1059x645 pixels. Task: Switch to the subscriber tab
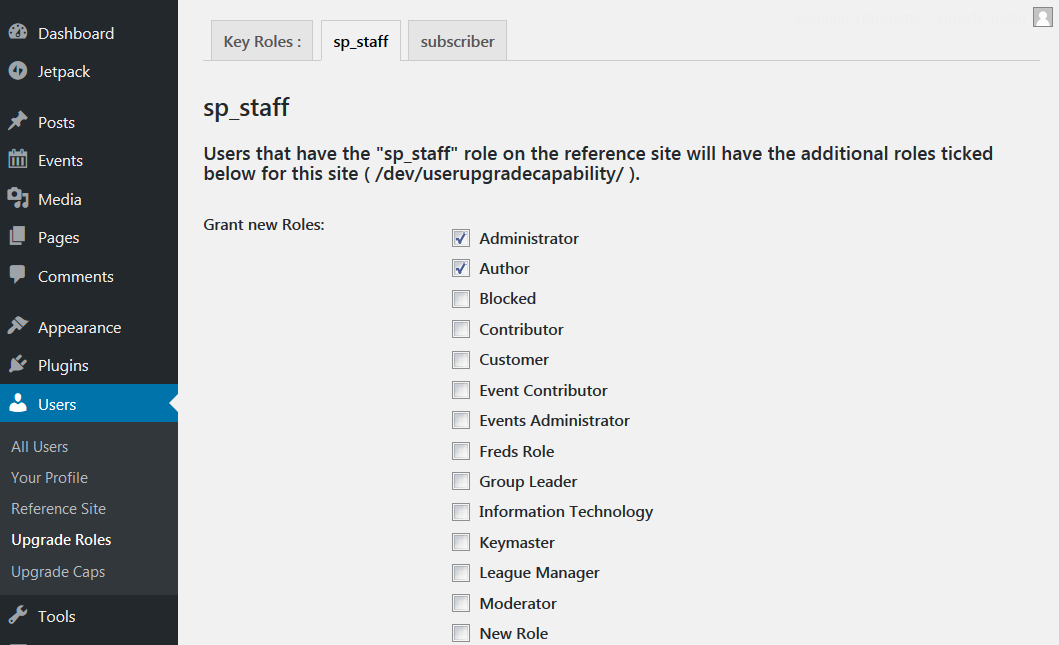pos(457,41)
